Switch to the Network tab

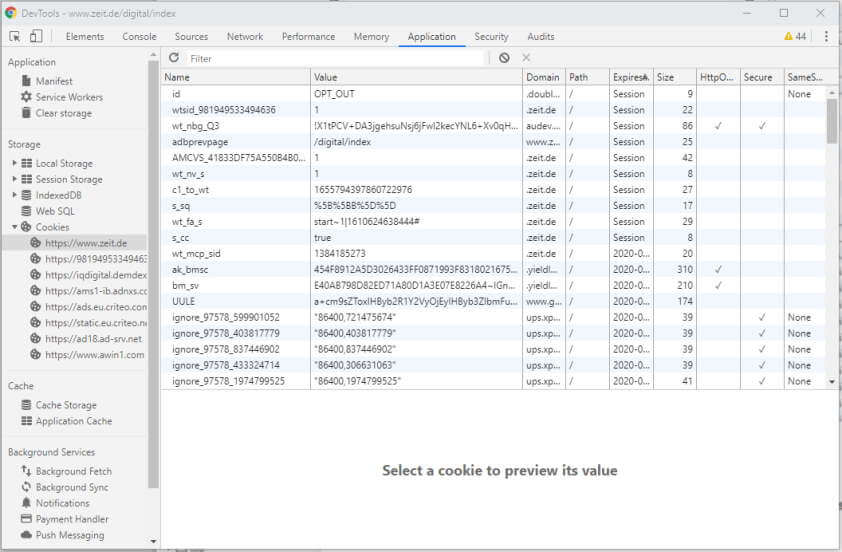[245, 37]
